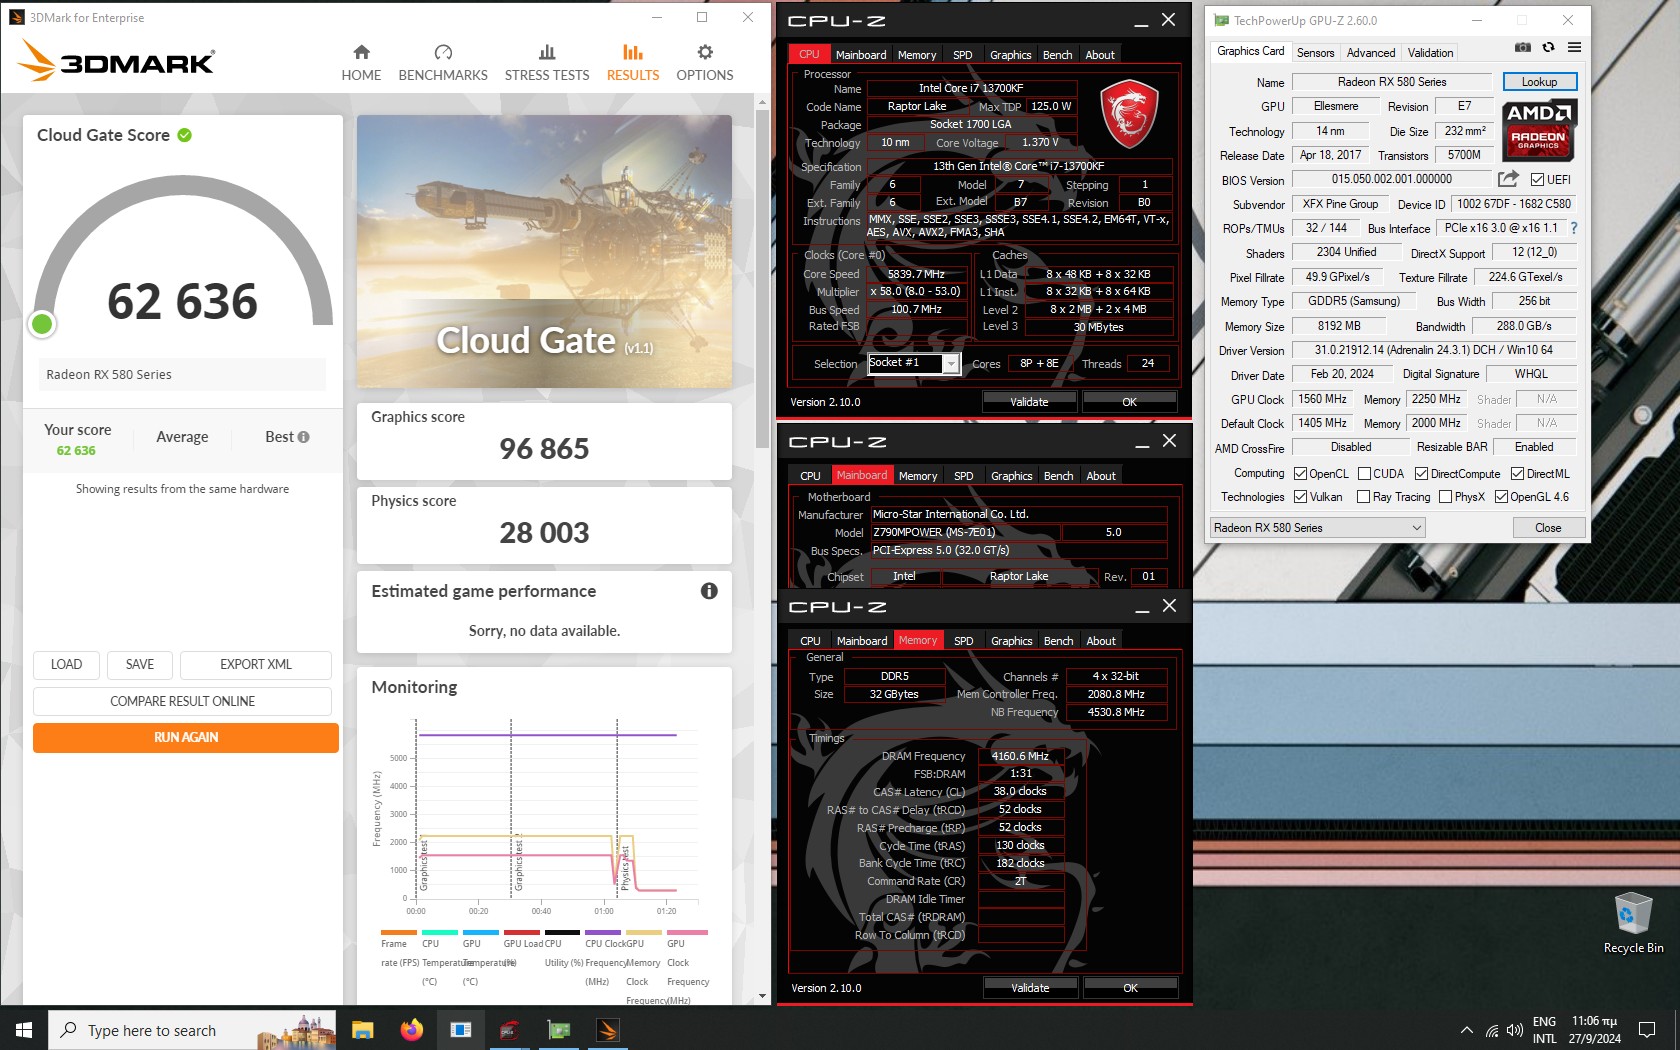Click the AMD Radeon Graphics logo in GPU-Z
Image resolution: width=1680 pixels, height=1050 pixels.
[x=1540, y=130]
